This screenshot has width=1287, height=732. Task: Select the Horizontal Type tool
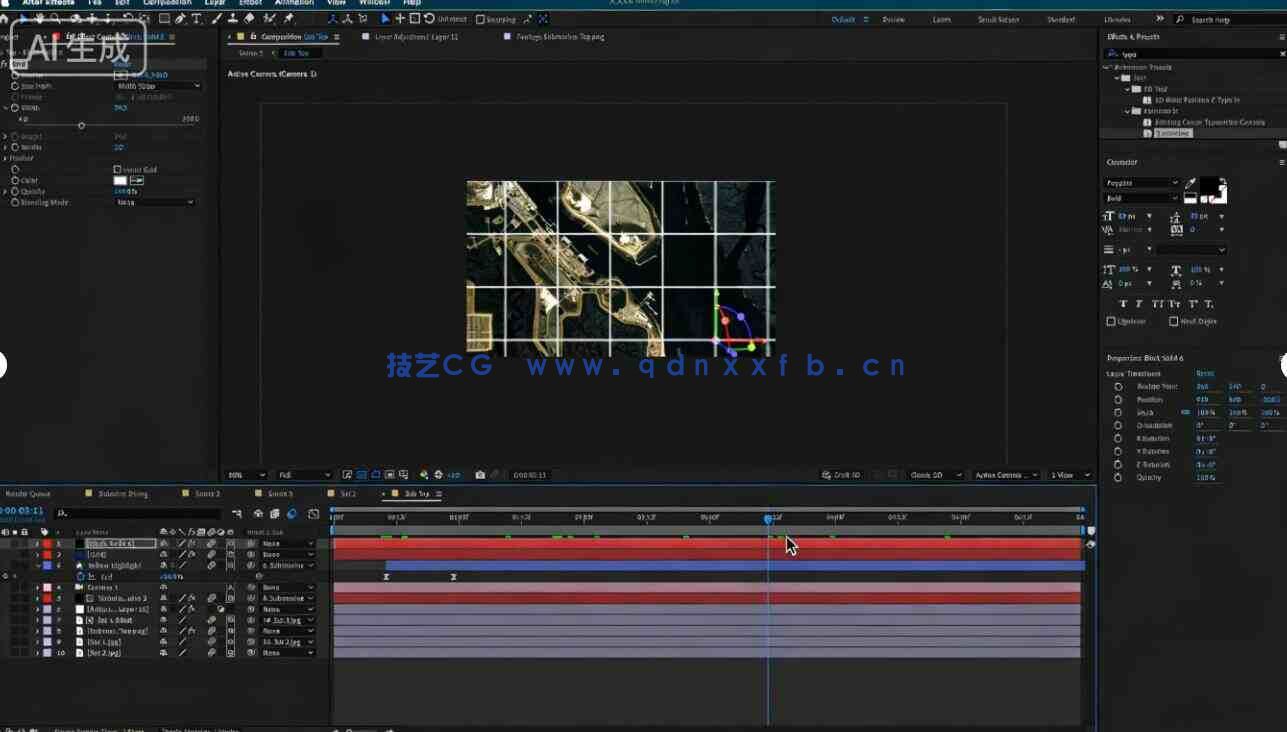[x=196, y=19]
